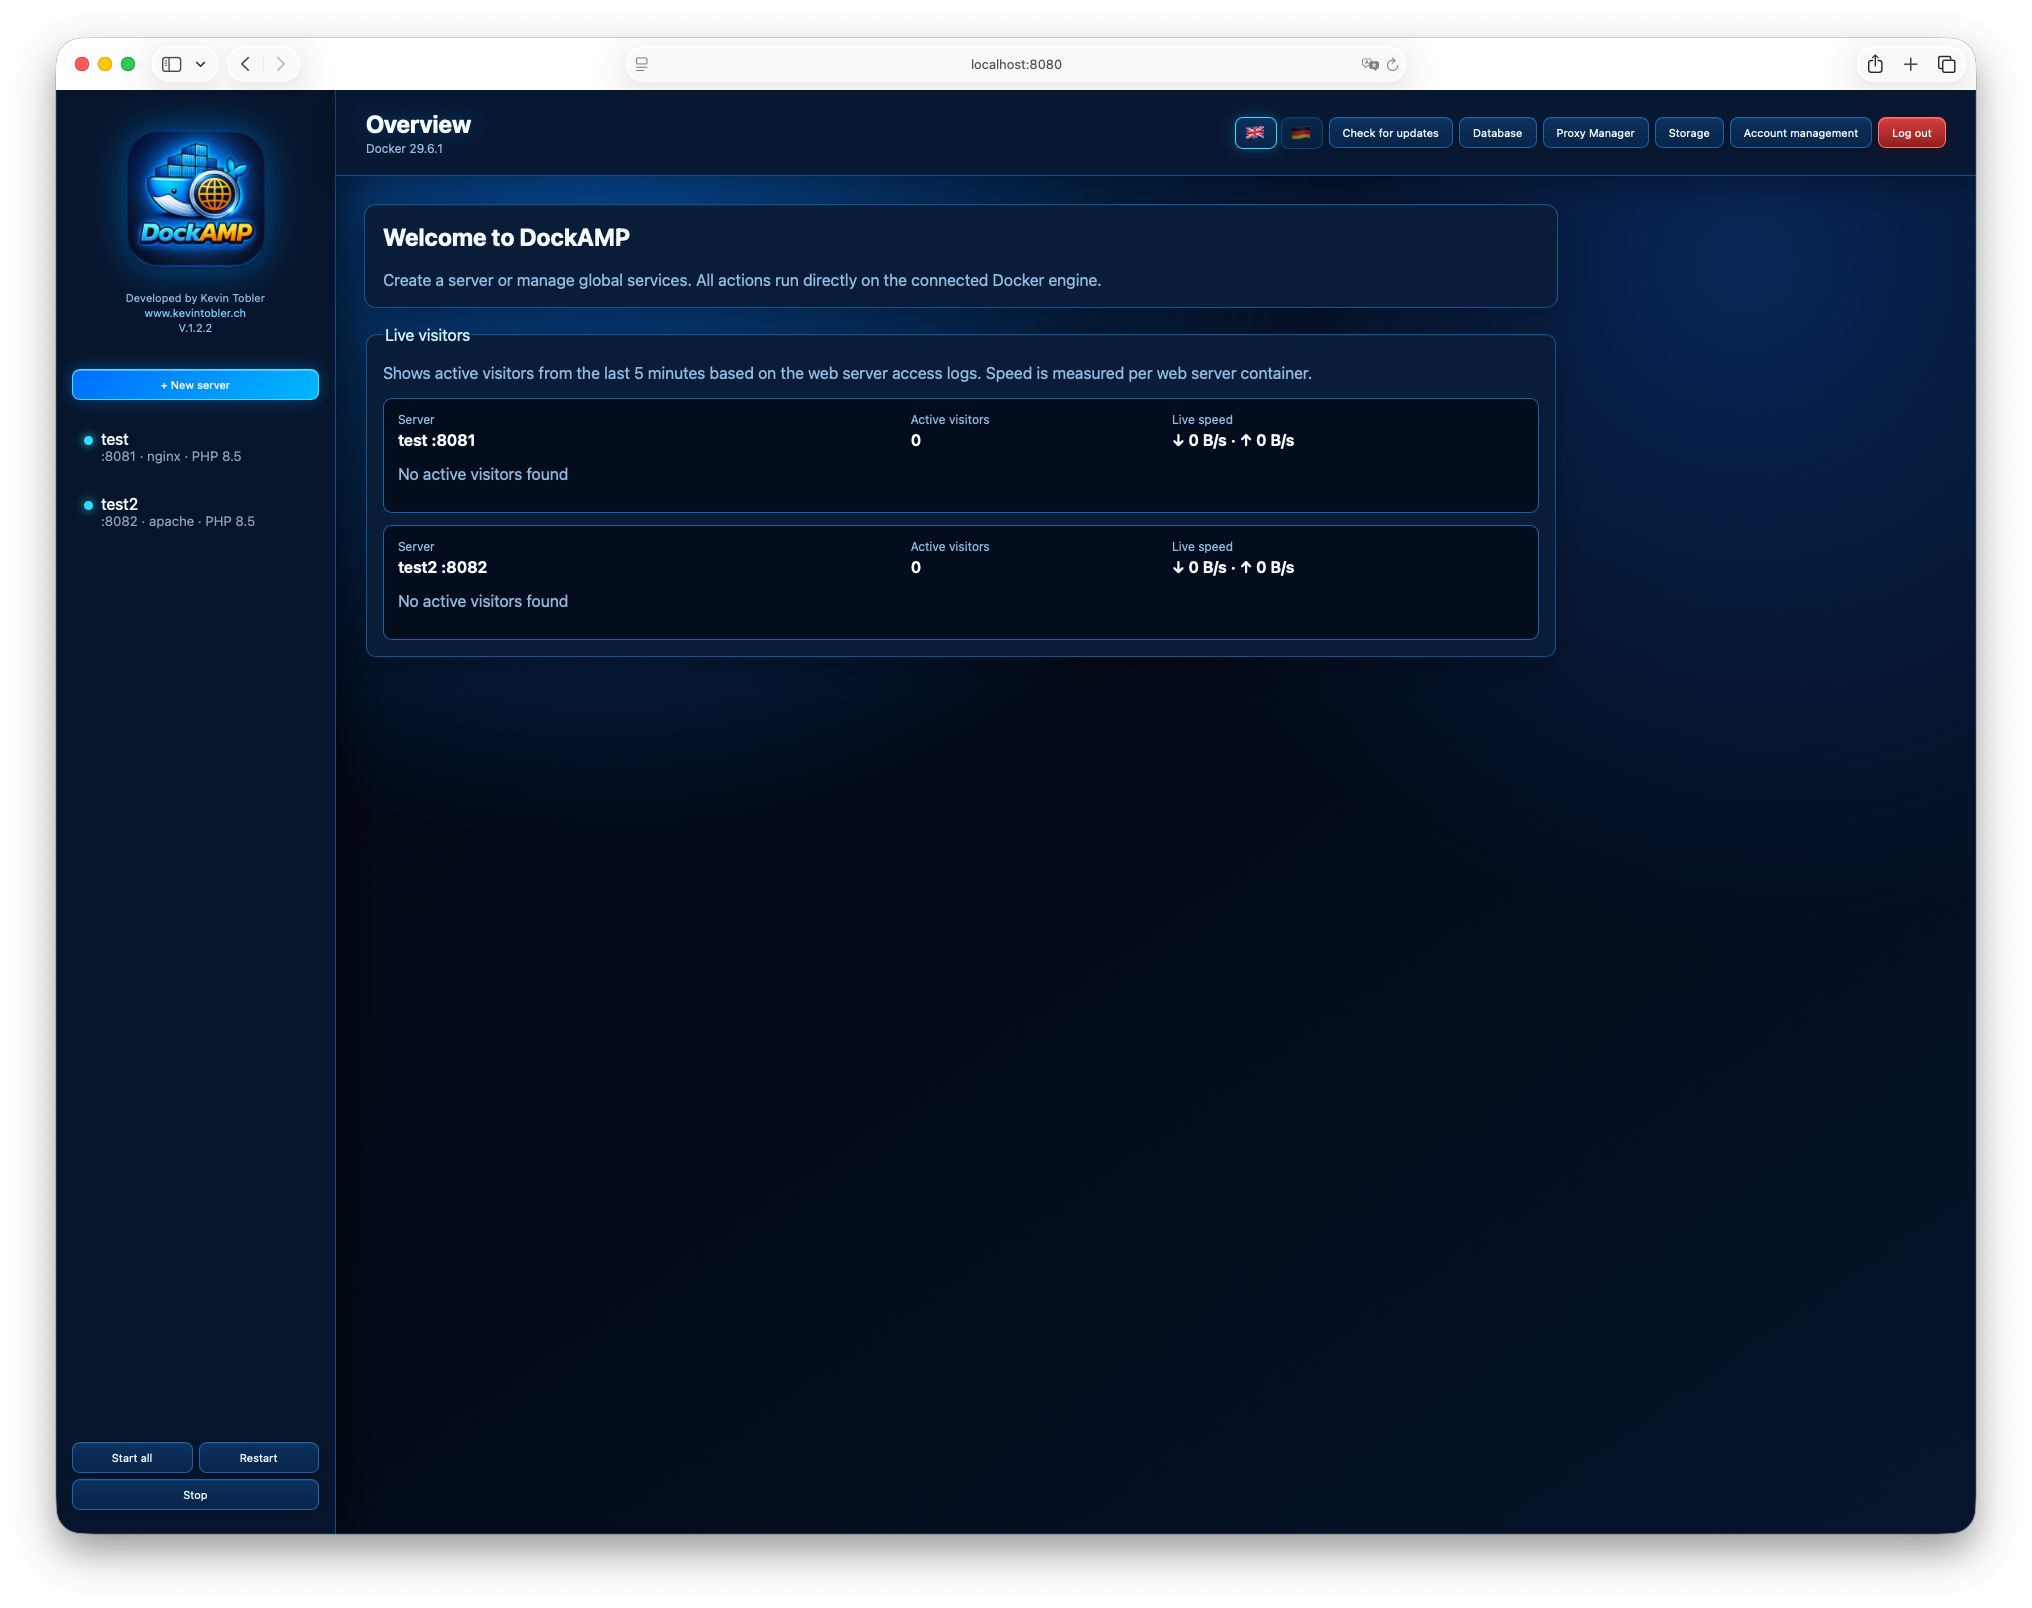Click ':8082 · apache · PHP 8.5' details
The image size is (2032, 1608).
coord(178,522)
